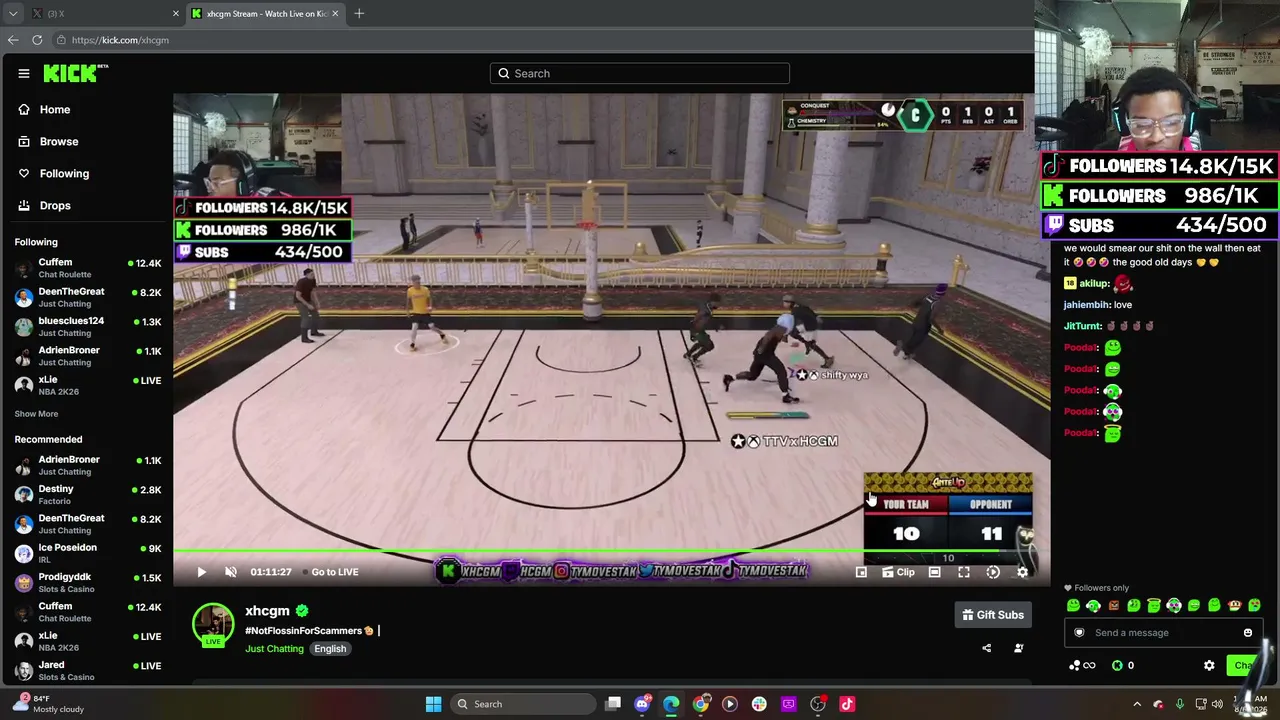The image size is (1280, 720).
Task: Click the Windows taskbar search box
Action: 521,704
